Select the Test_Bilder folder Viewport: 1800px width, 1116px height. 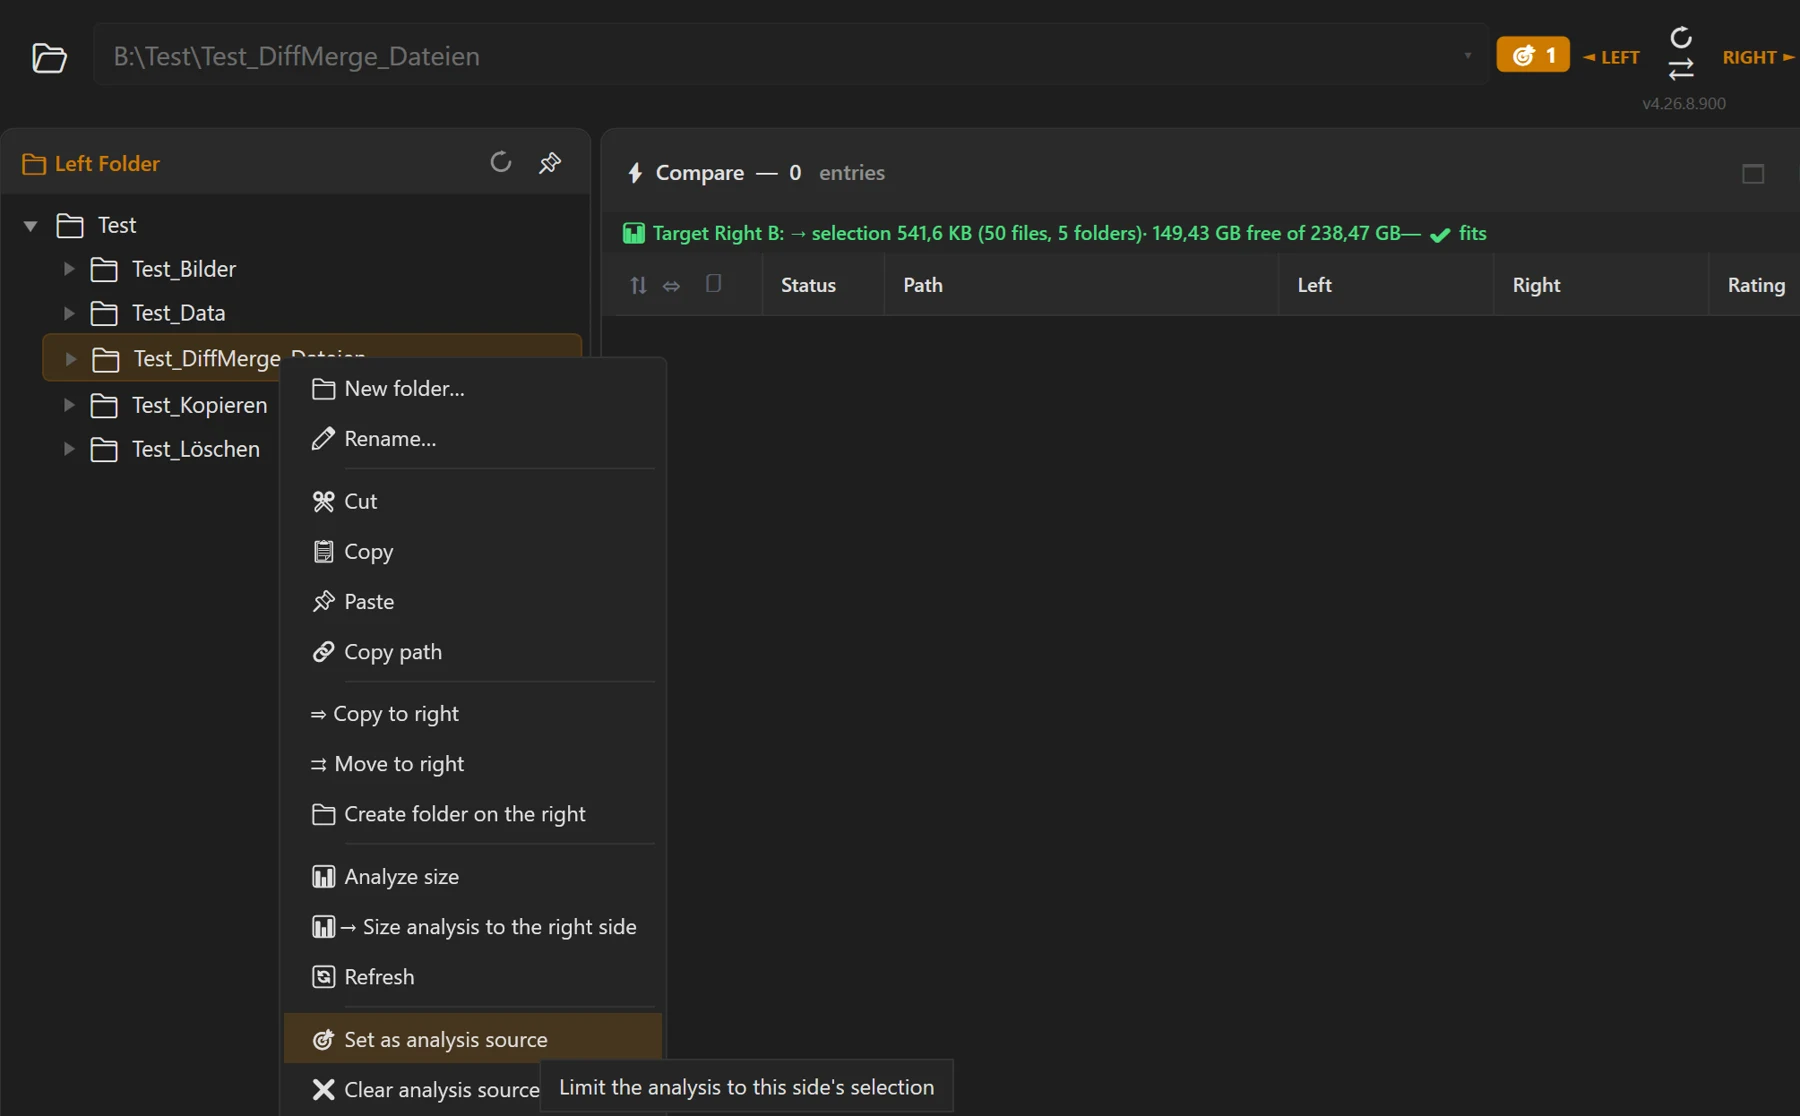[x=184, y=269]
